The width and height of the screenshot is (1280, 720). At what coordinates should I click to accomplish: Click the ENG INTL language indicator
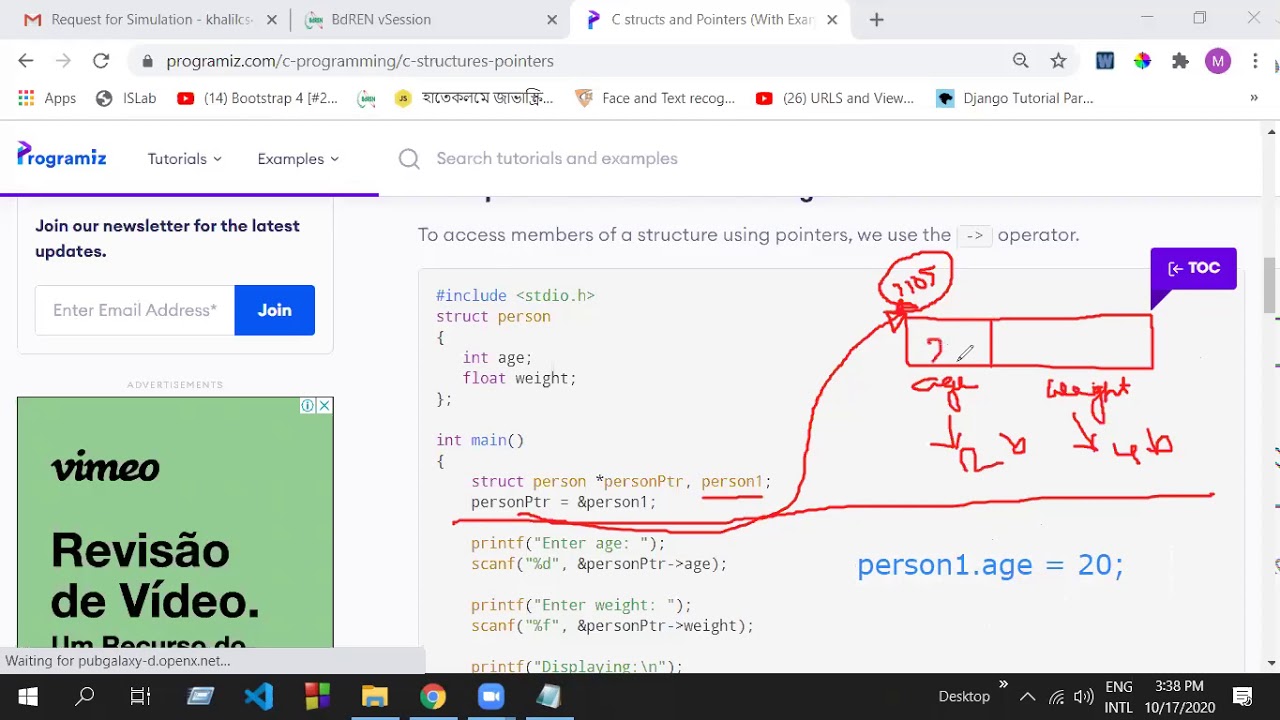[x=1119, y=697]
